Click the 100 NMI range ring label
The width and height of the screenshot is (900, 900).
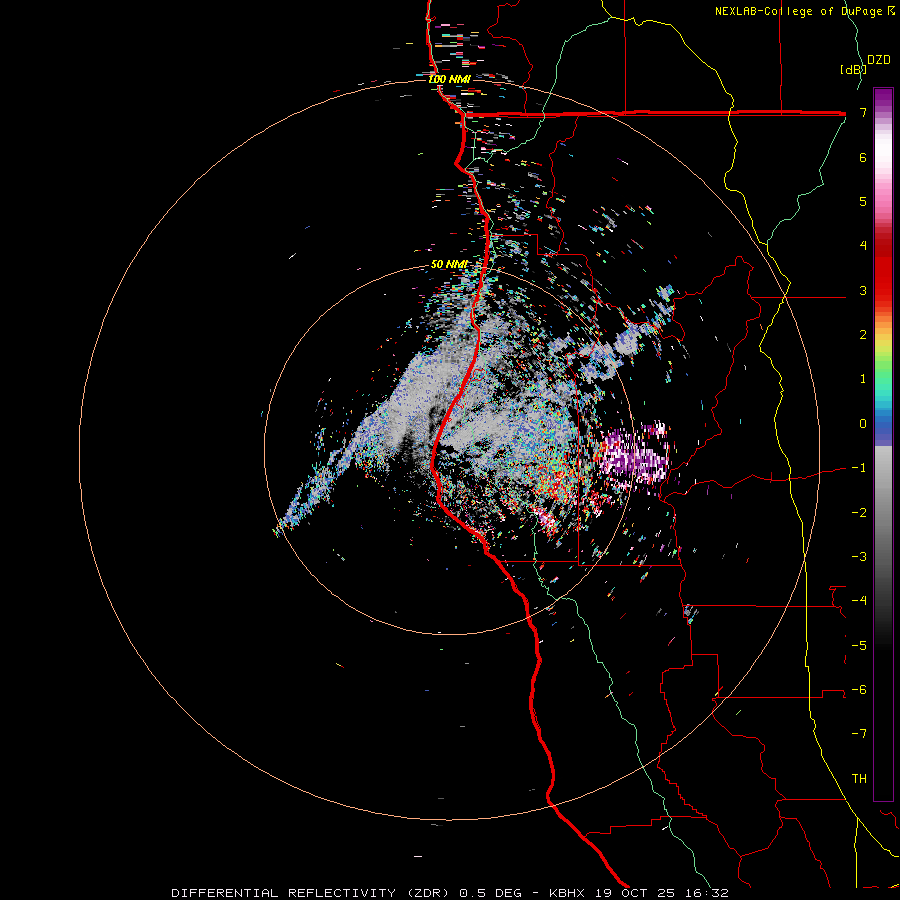click(x=449, y=79)
